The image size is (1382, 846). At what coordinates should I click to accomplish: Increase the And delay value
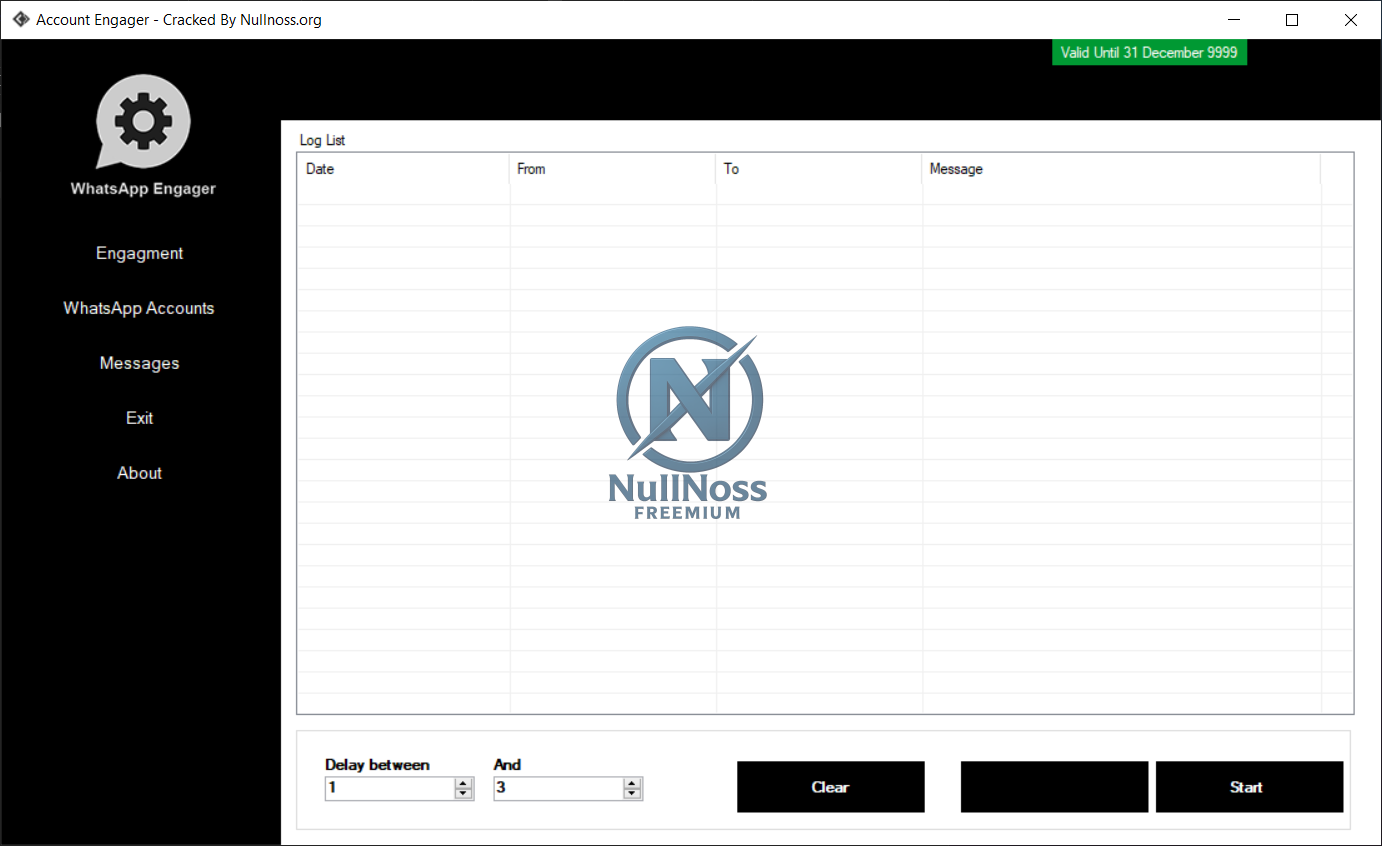(632, 783)
